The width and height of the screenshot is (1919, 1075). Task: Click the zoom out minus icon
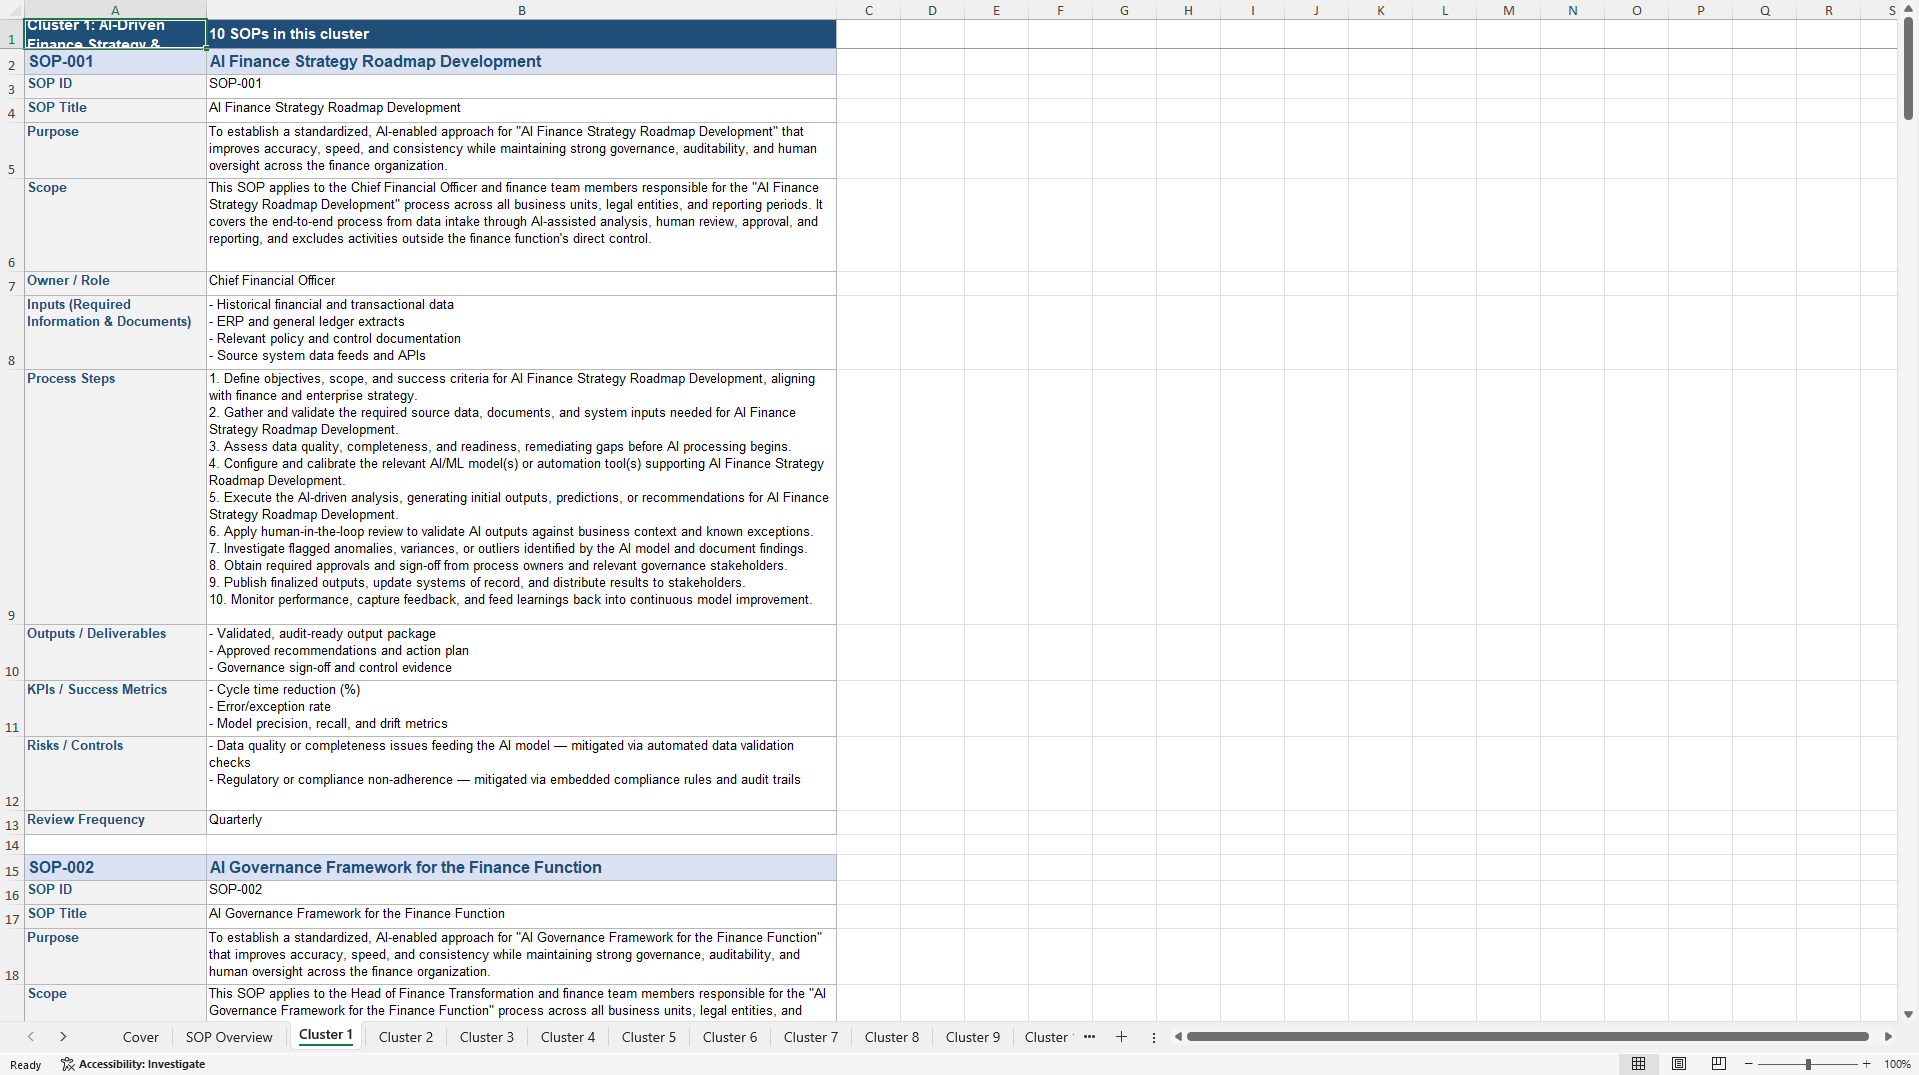point(1749,1064)
